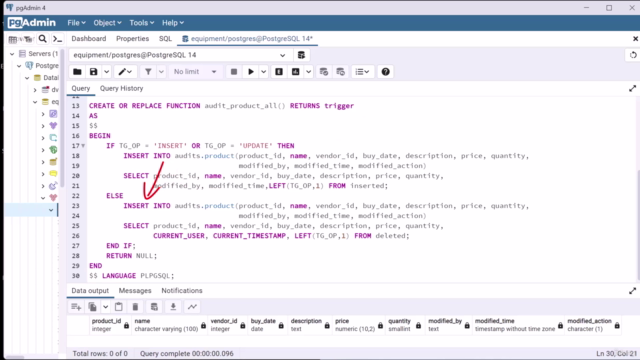Switch to the SQL tab

165,39
